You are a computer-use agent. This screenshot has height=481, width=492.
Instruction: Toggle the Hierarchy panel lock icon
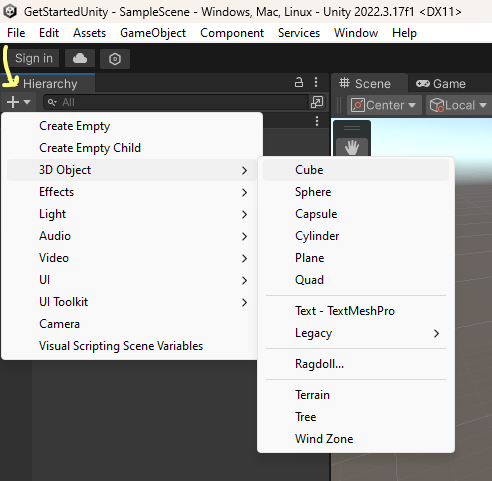[x=299, y=82]
